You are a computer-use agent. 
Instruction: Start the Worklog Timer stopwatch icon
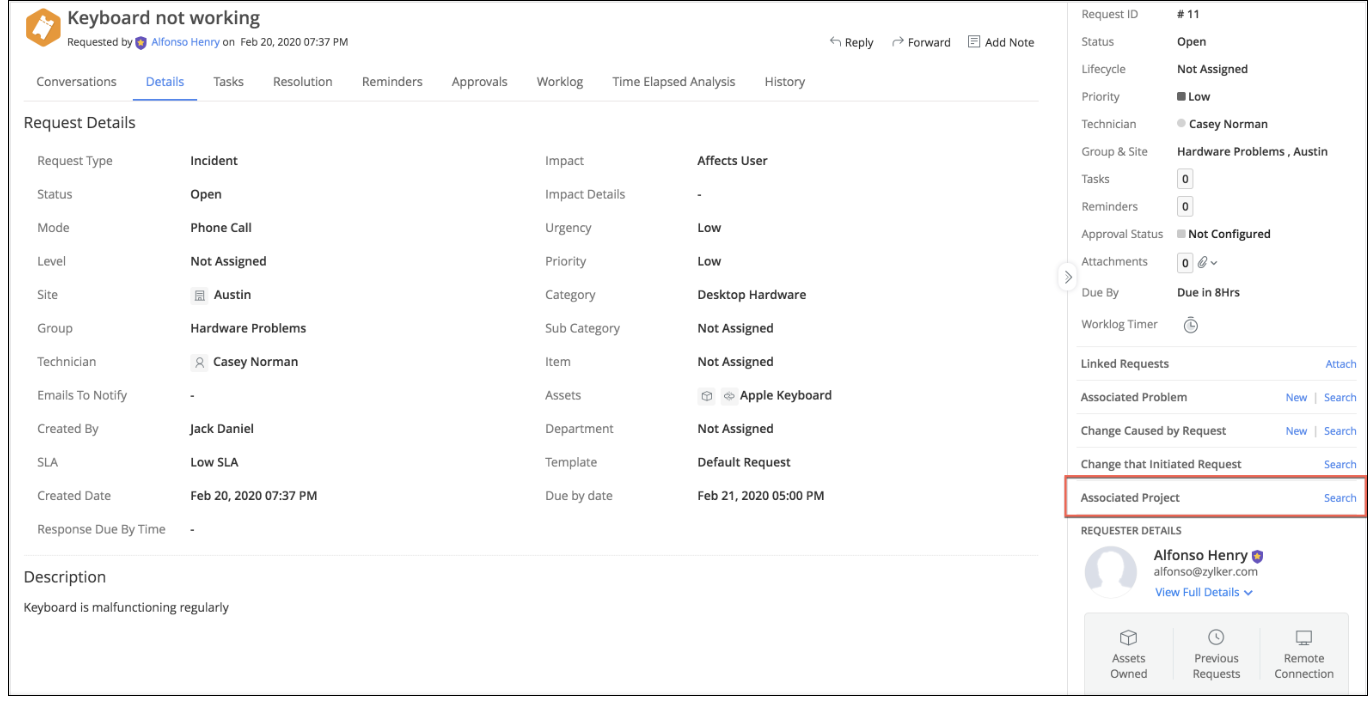click(x=1190, y=325)
